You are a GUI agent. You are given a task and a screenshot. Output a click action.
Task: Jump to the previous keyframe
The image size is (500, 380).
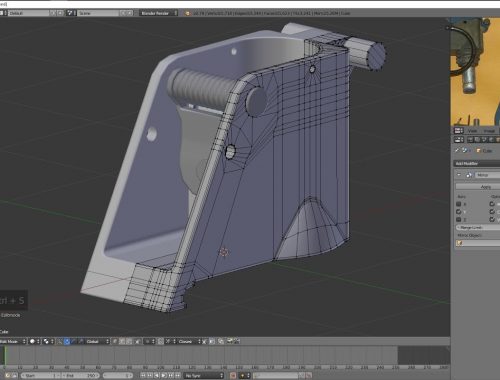coord(150,375)
